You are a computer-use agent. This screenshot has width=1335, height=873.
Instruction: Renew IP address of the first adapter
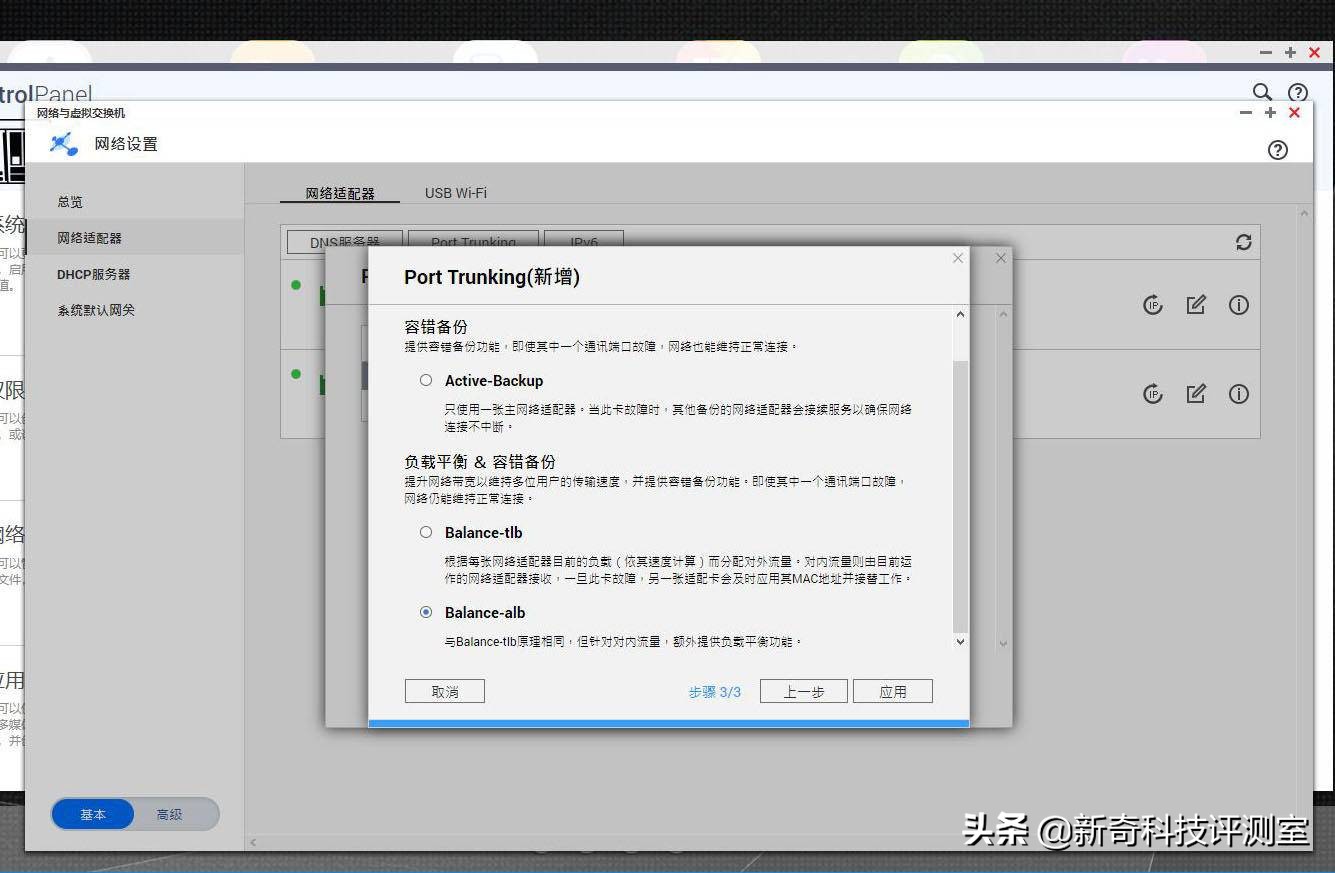[1153, 305]
